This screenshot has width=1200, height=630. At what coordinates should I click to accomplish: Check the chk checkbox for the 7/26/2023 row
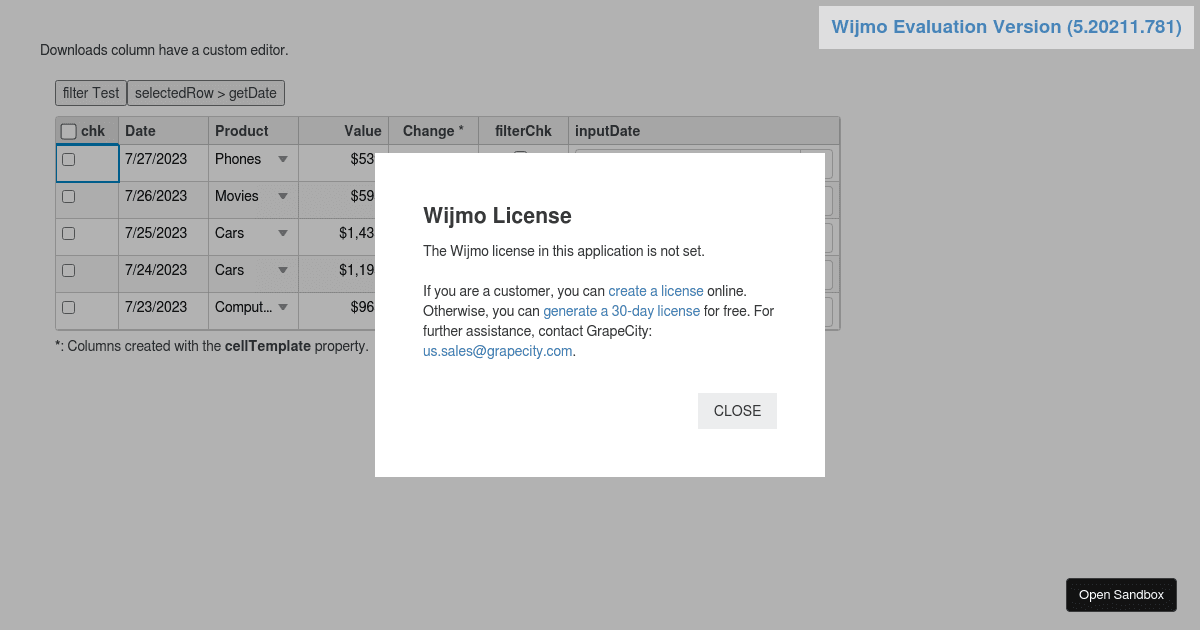click(68, 196)
